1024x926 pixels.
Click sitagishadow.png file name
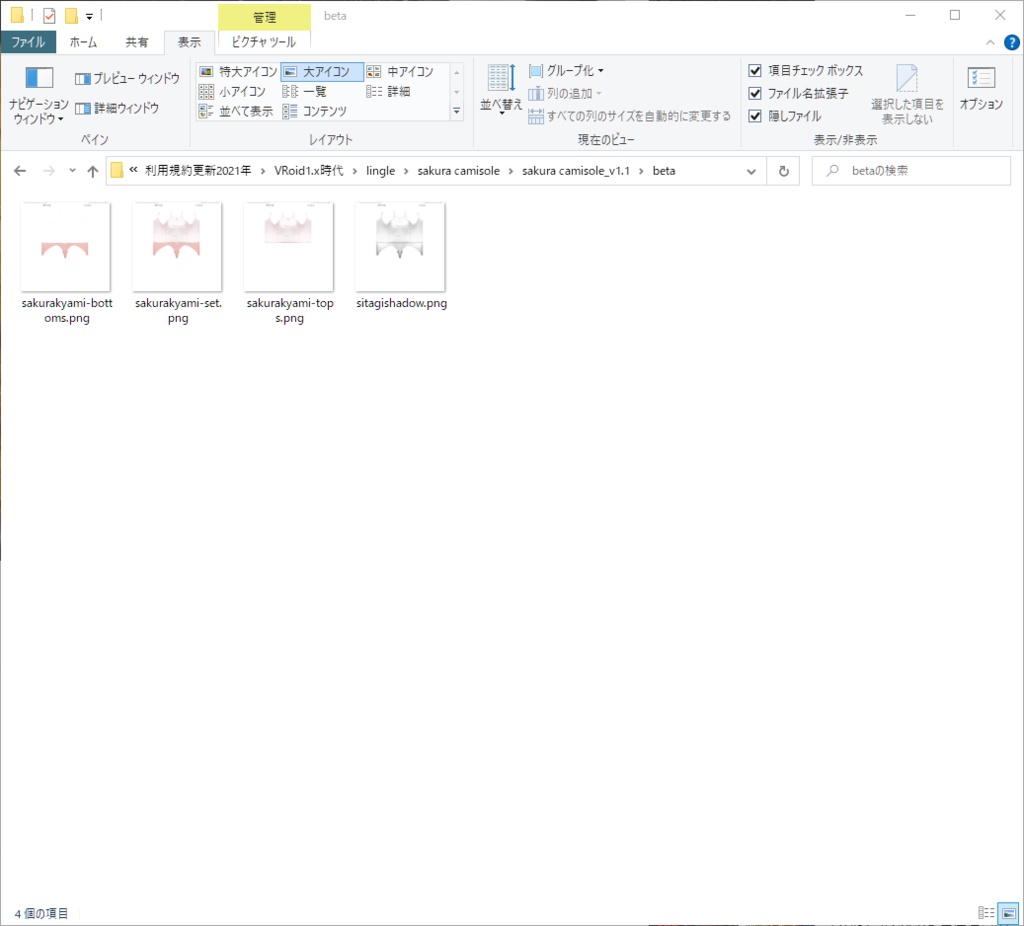(x=401, y=303)
